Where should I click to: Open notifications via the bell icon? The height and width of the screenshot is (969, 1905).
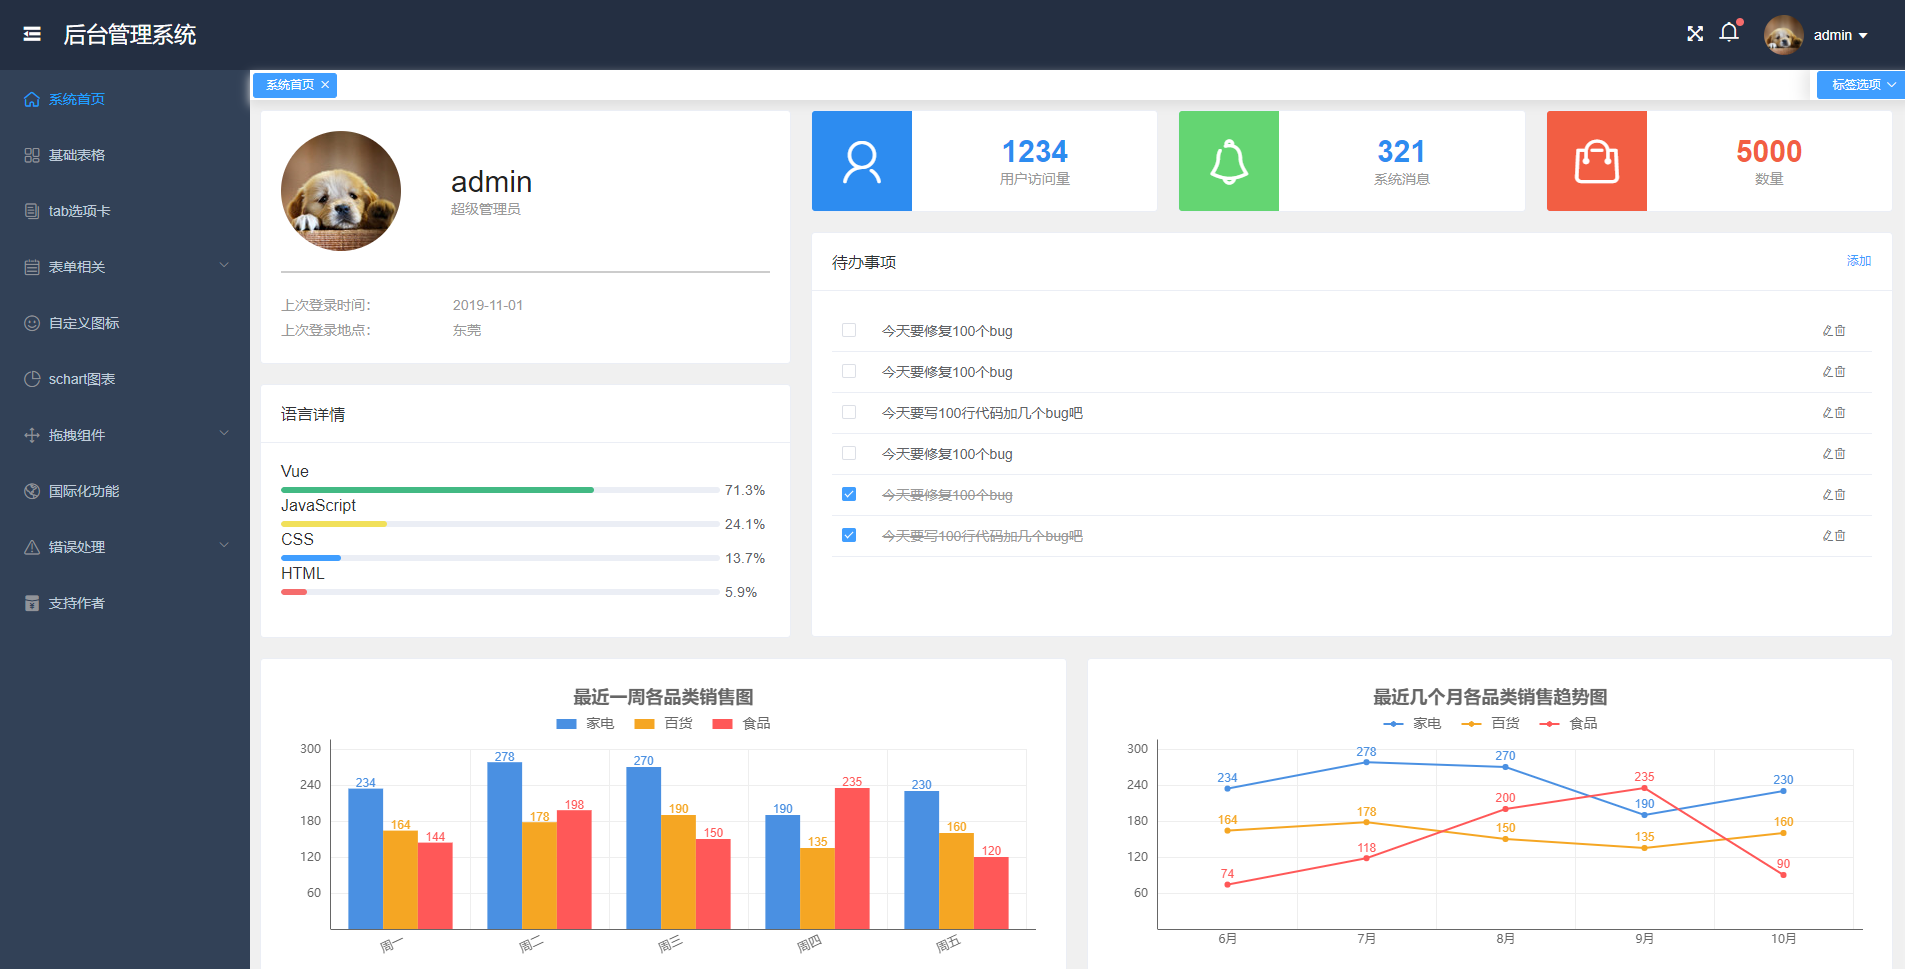point(1729,33)
